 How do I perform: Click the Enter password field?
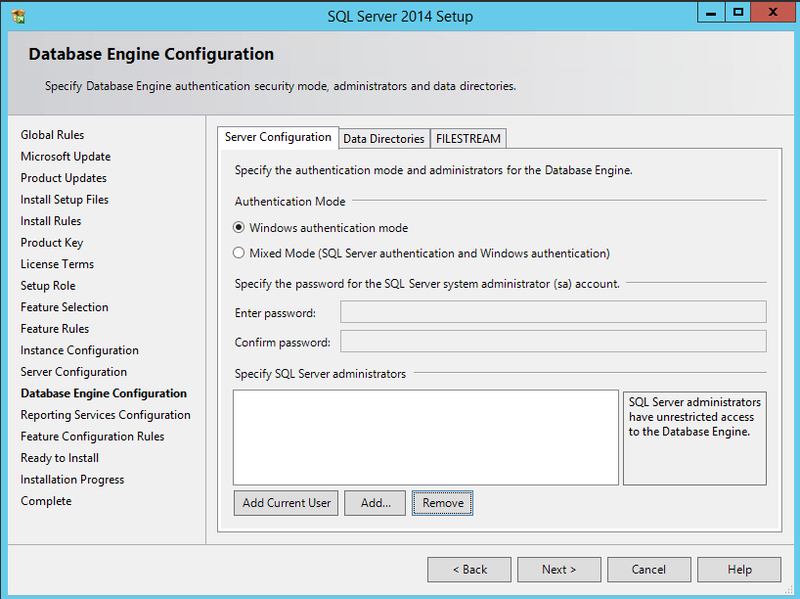(x=552, y=313)
